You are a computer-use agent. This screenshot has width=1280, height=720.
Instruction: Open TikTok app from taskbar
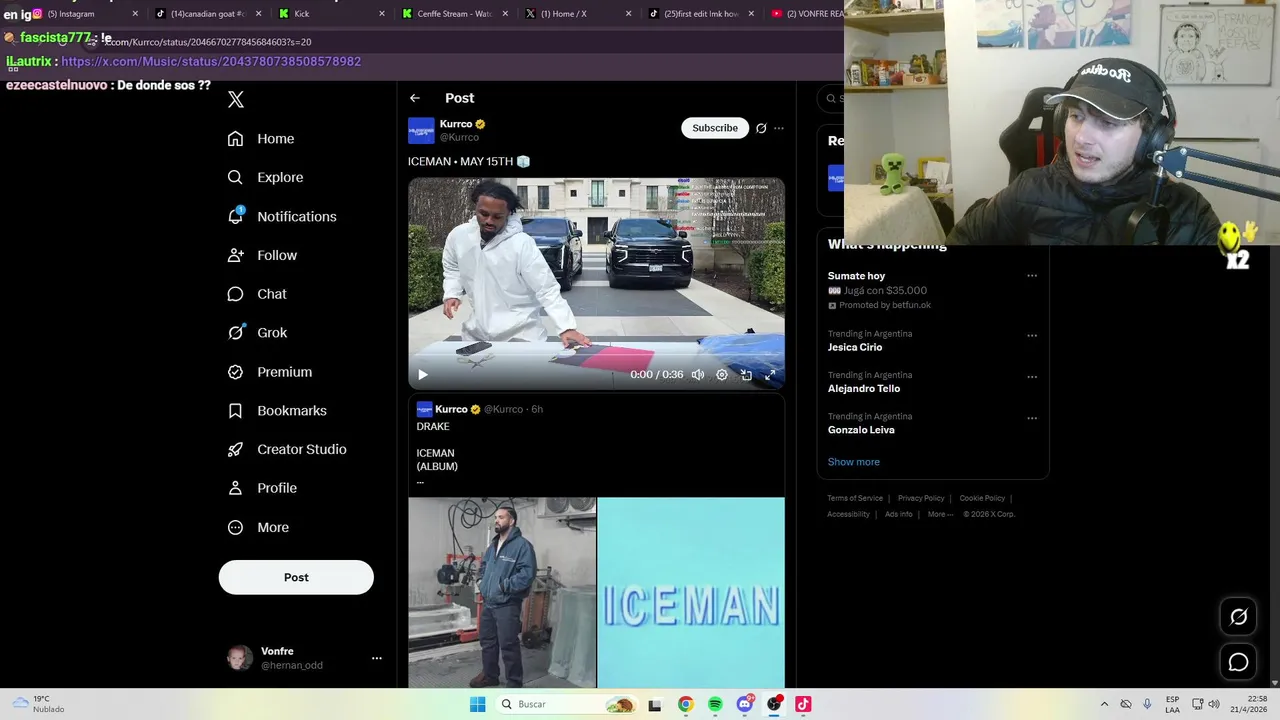click(803, 704)
